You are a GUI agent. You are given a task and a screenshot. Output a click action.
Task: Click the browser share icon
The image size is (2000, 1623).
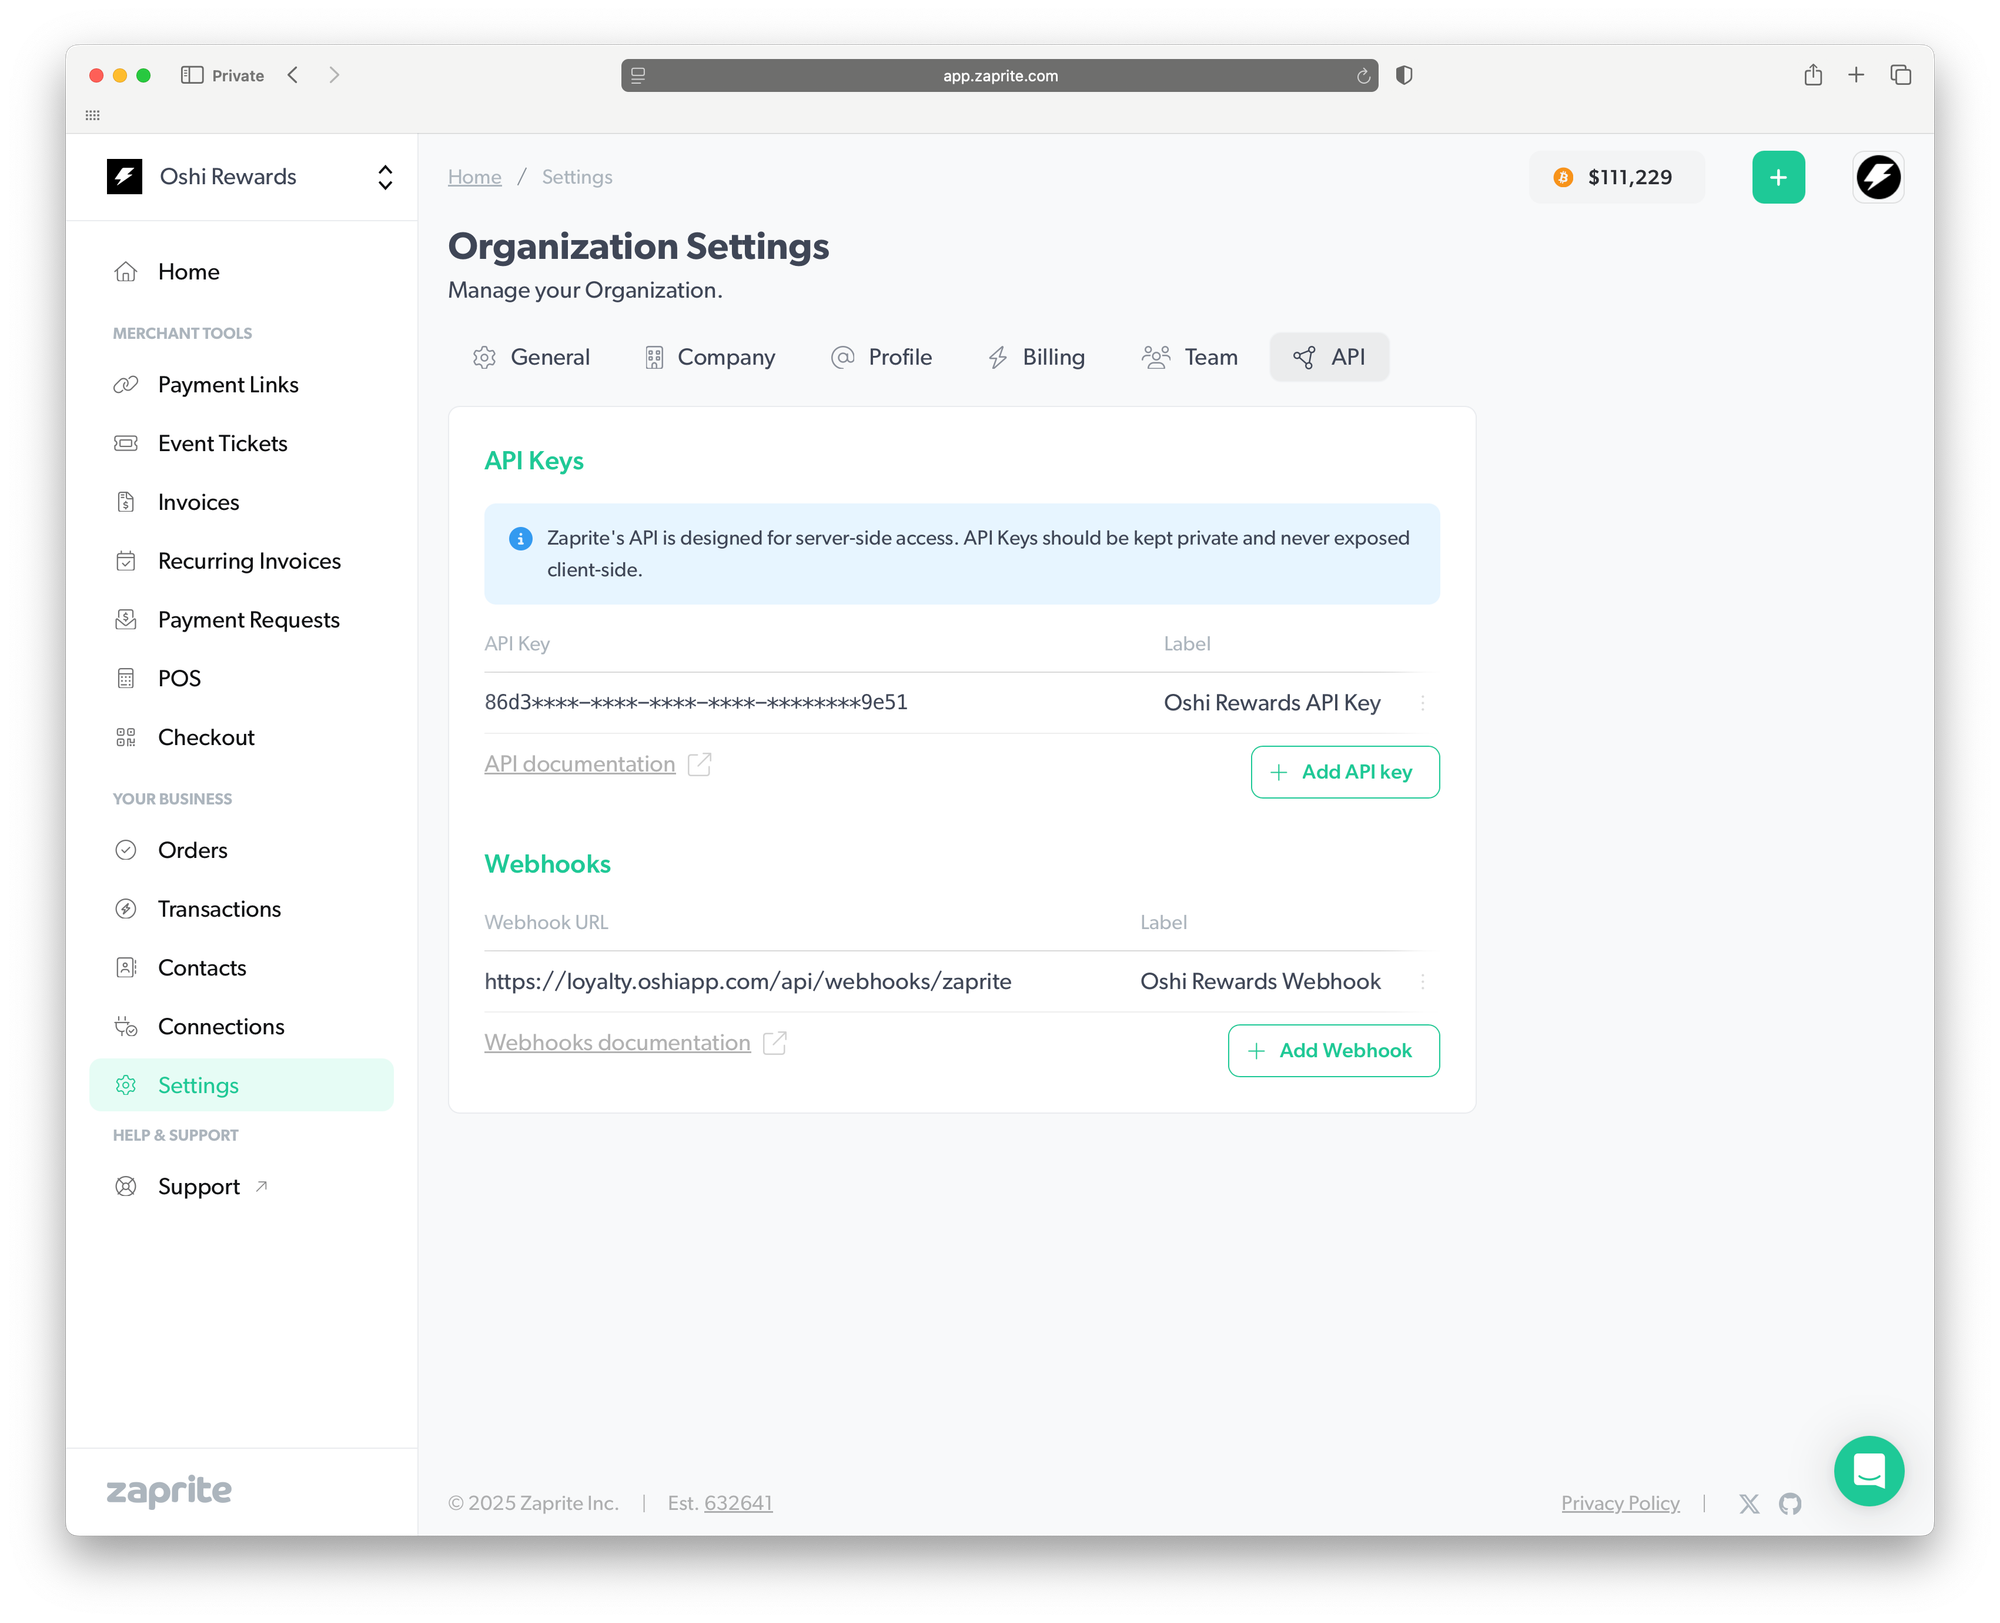1812,75
